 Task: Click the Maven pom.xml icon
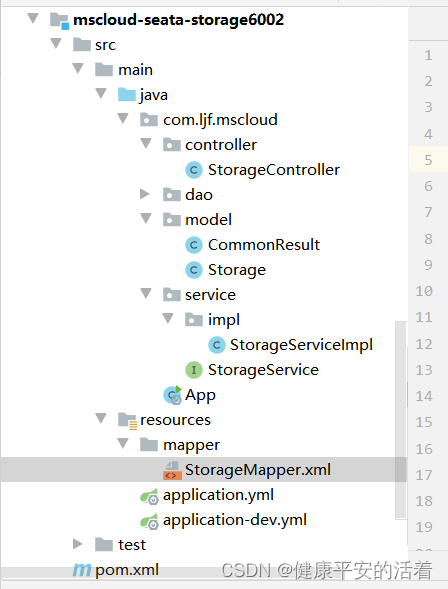click(81, 570)
